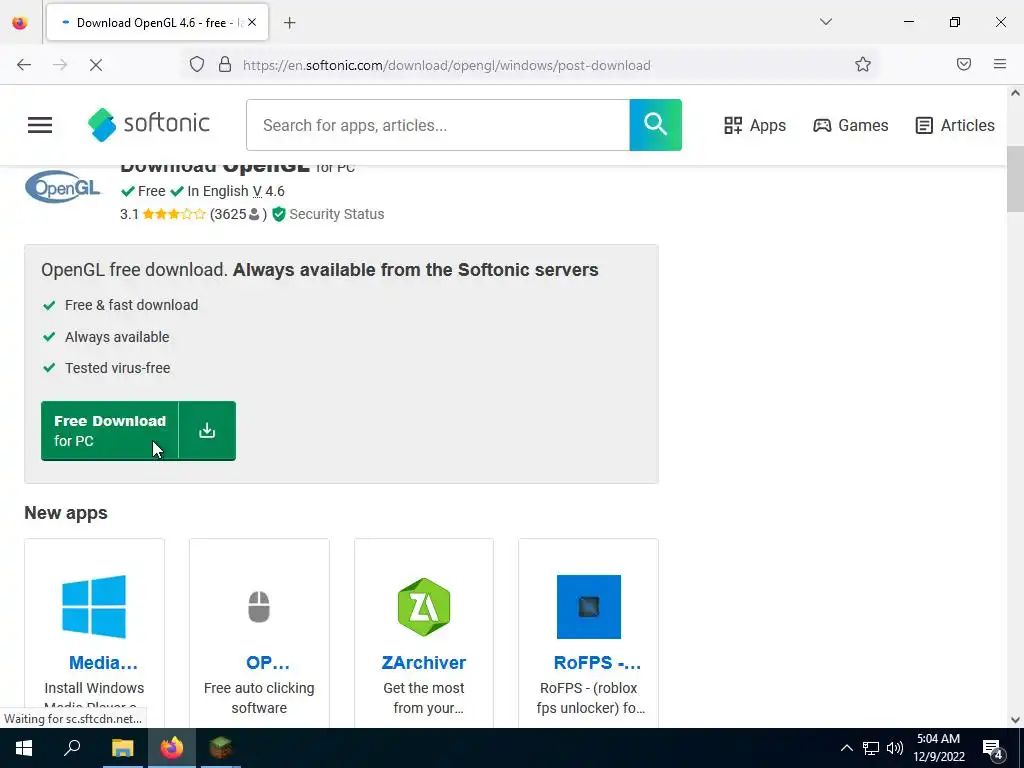The image size is (1024, 768).
Task: Click the Softonic logo
Action: coord(149,124)
